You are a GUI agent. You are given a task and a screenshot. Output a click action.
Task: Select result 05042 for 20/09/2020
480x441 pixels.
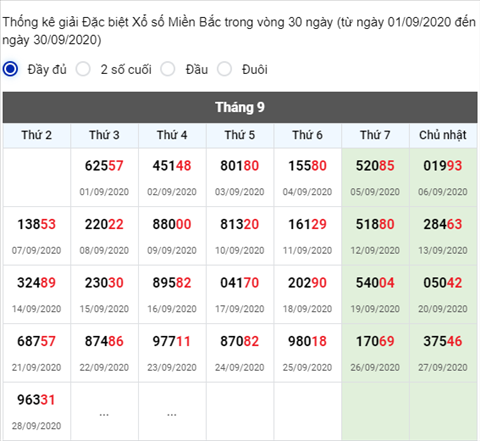[443, 283]
